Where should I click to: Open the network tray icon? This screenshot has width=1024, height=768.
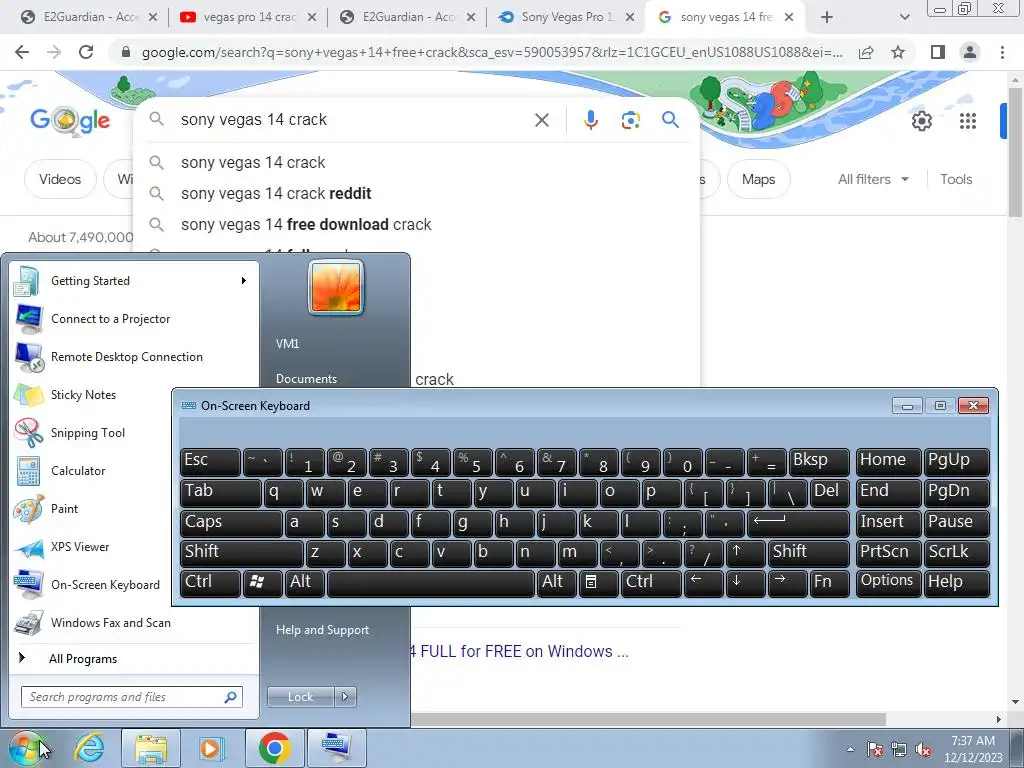[899, 750]
